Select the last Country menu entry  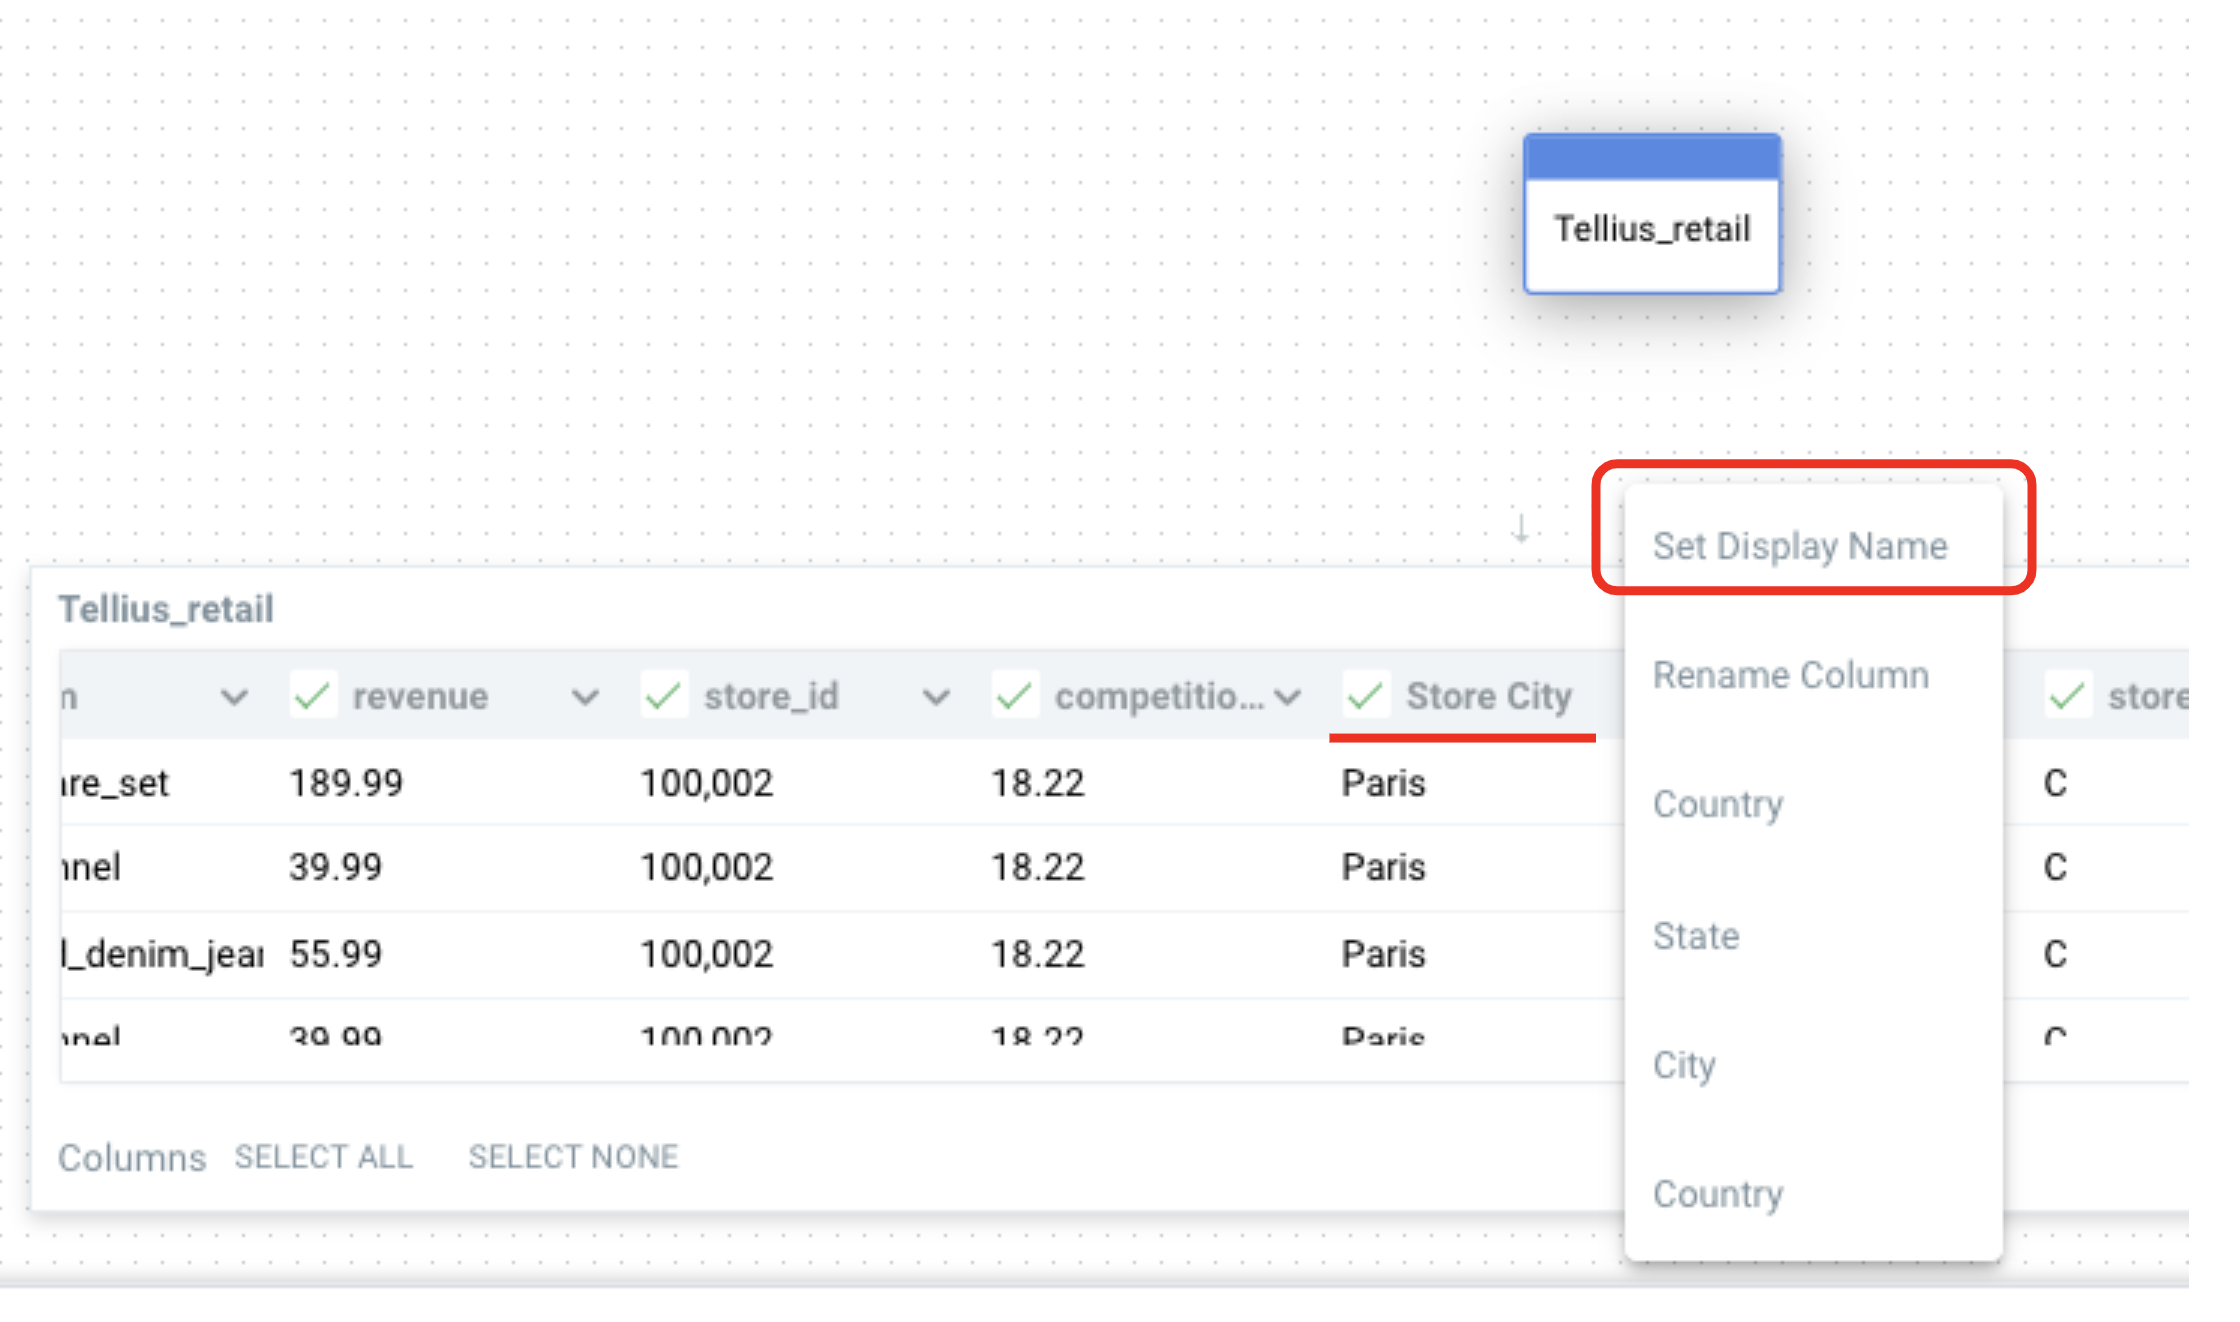[1718, 1194]
